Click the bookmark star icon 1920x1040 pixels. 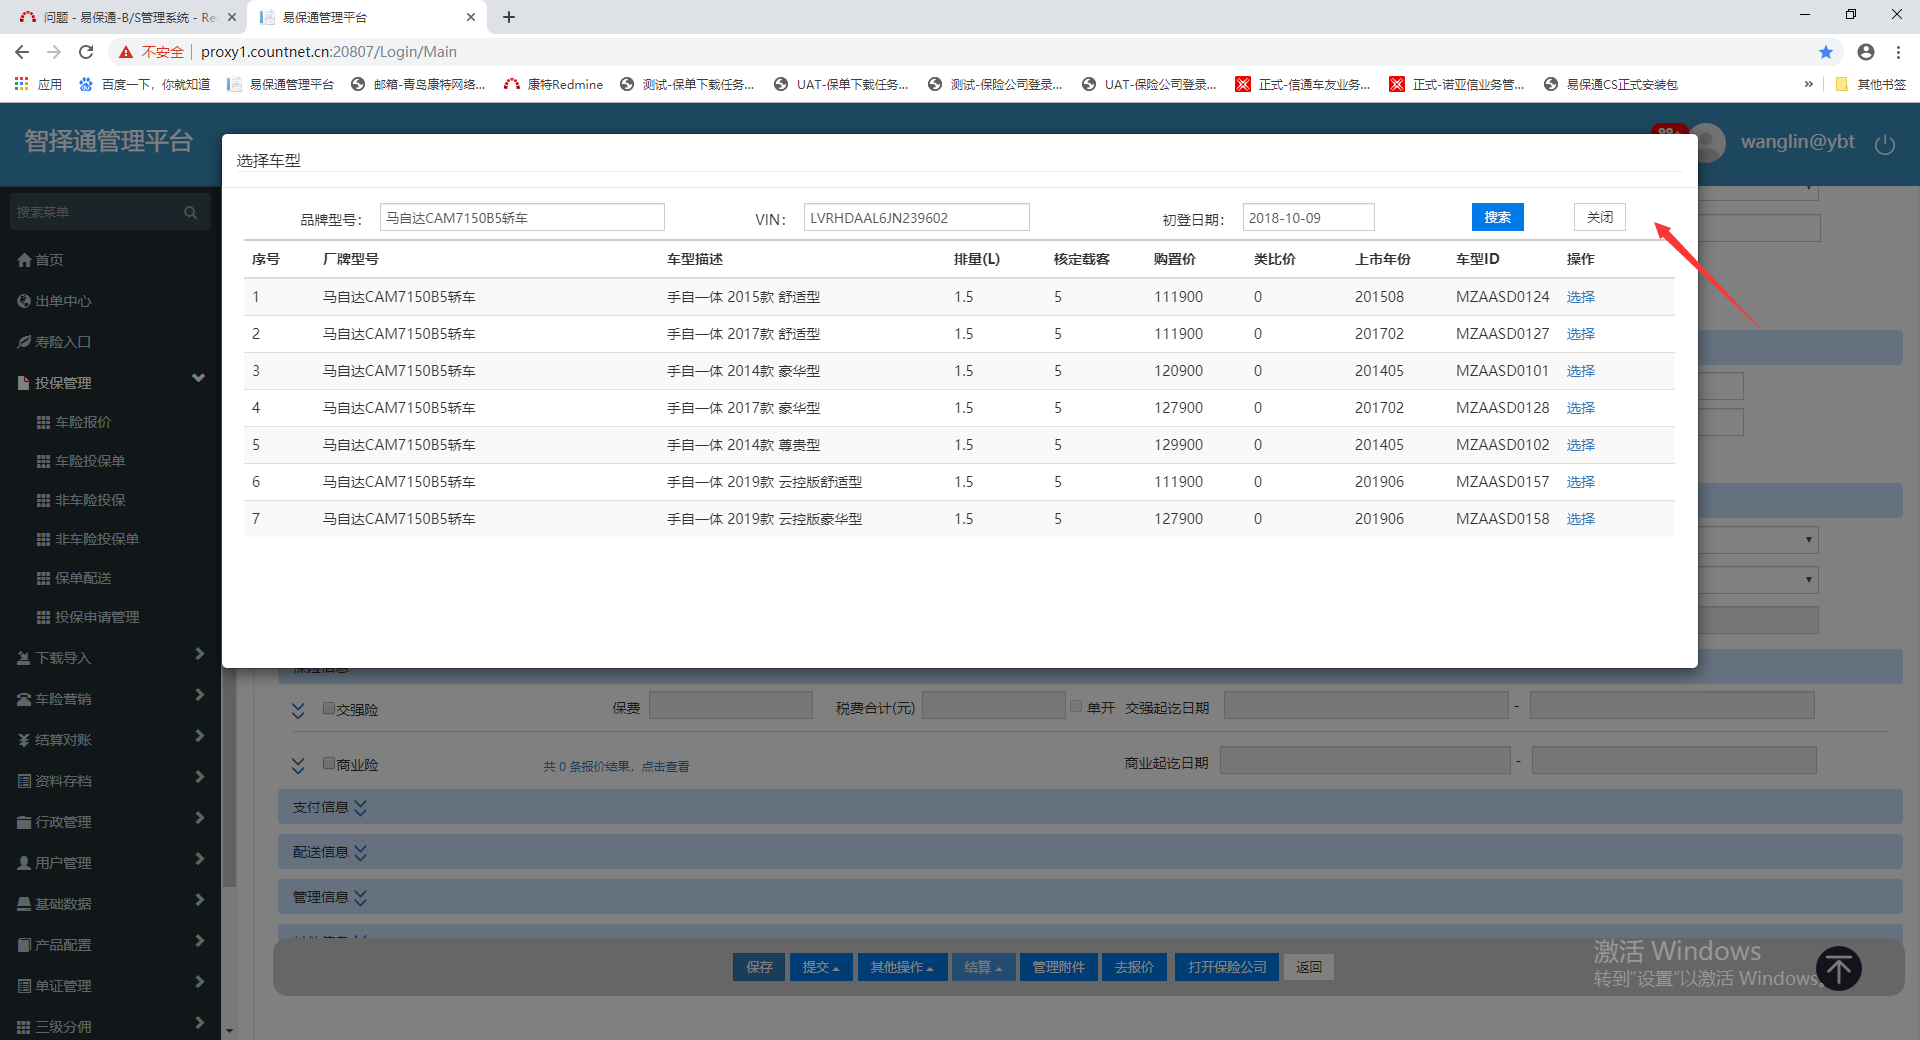(x=1826, y=52)
